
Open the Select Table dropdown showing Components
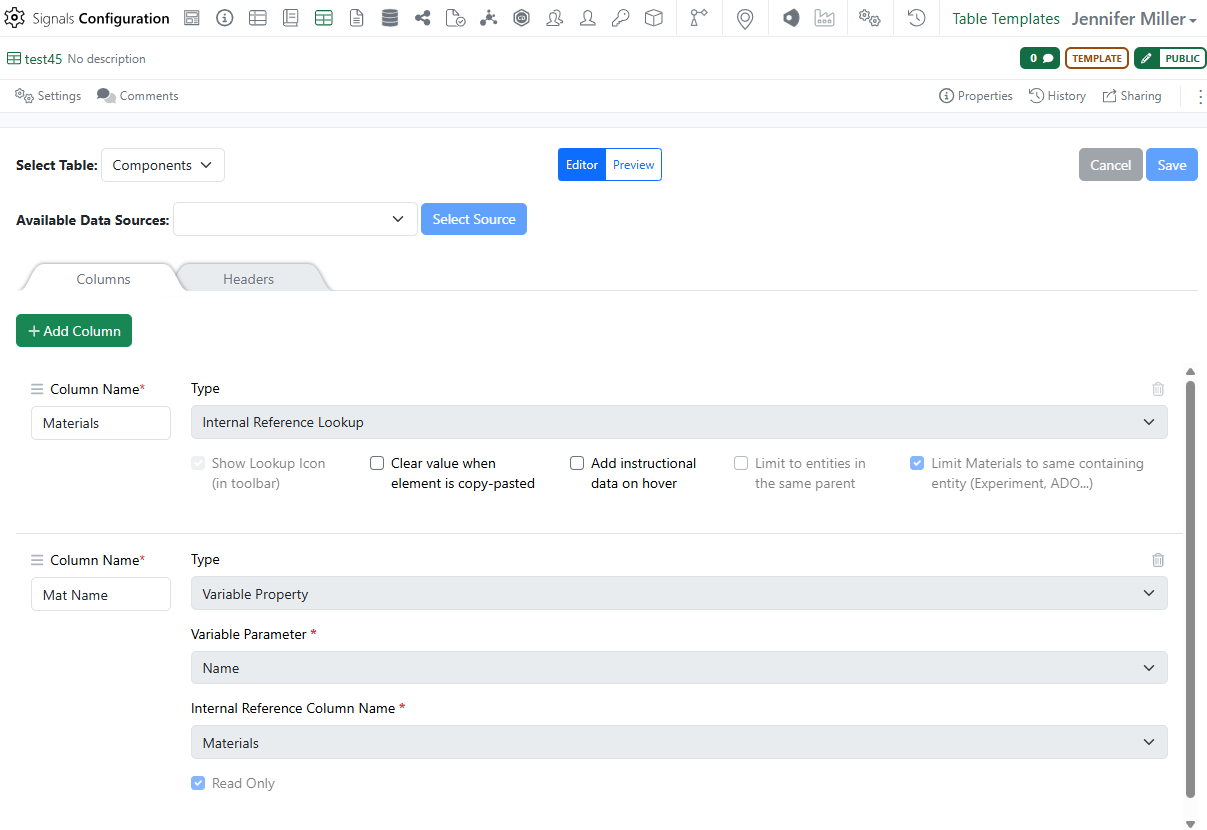click(x=163, y=165)
